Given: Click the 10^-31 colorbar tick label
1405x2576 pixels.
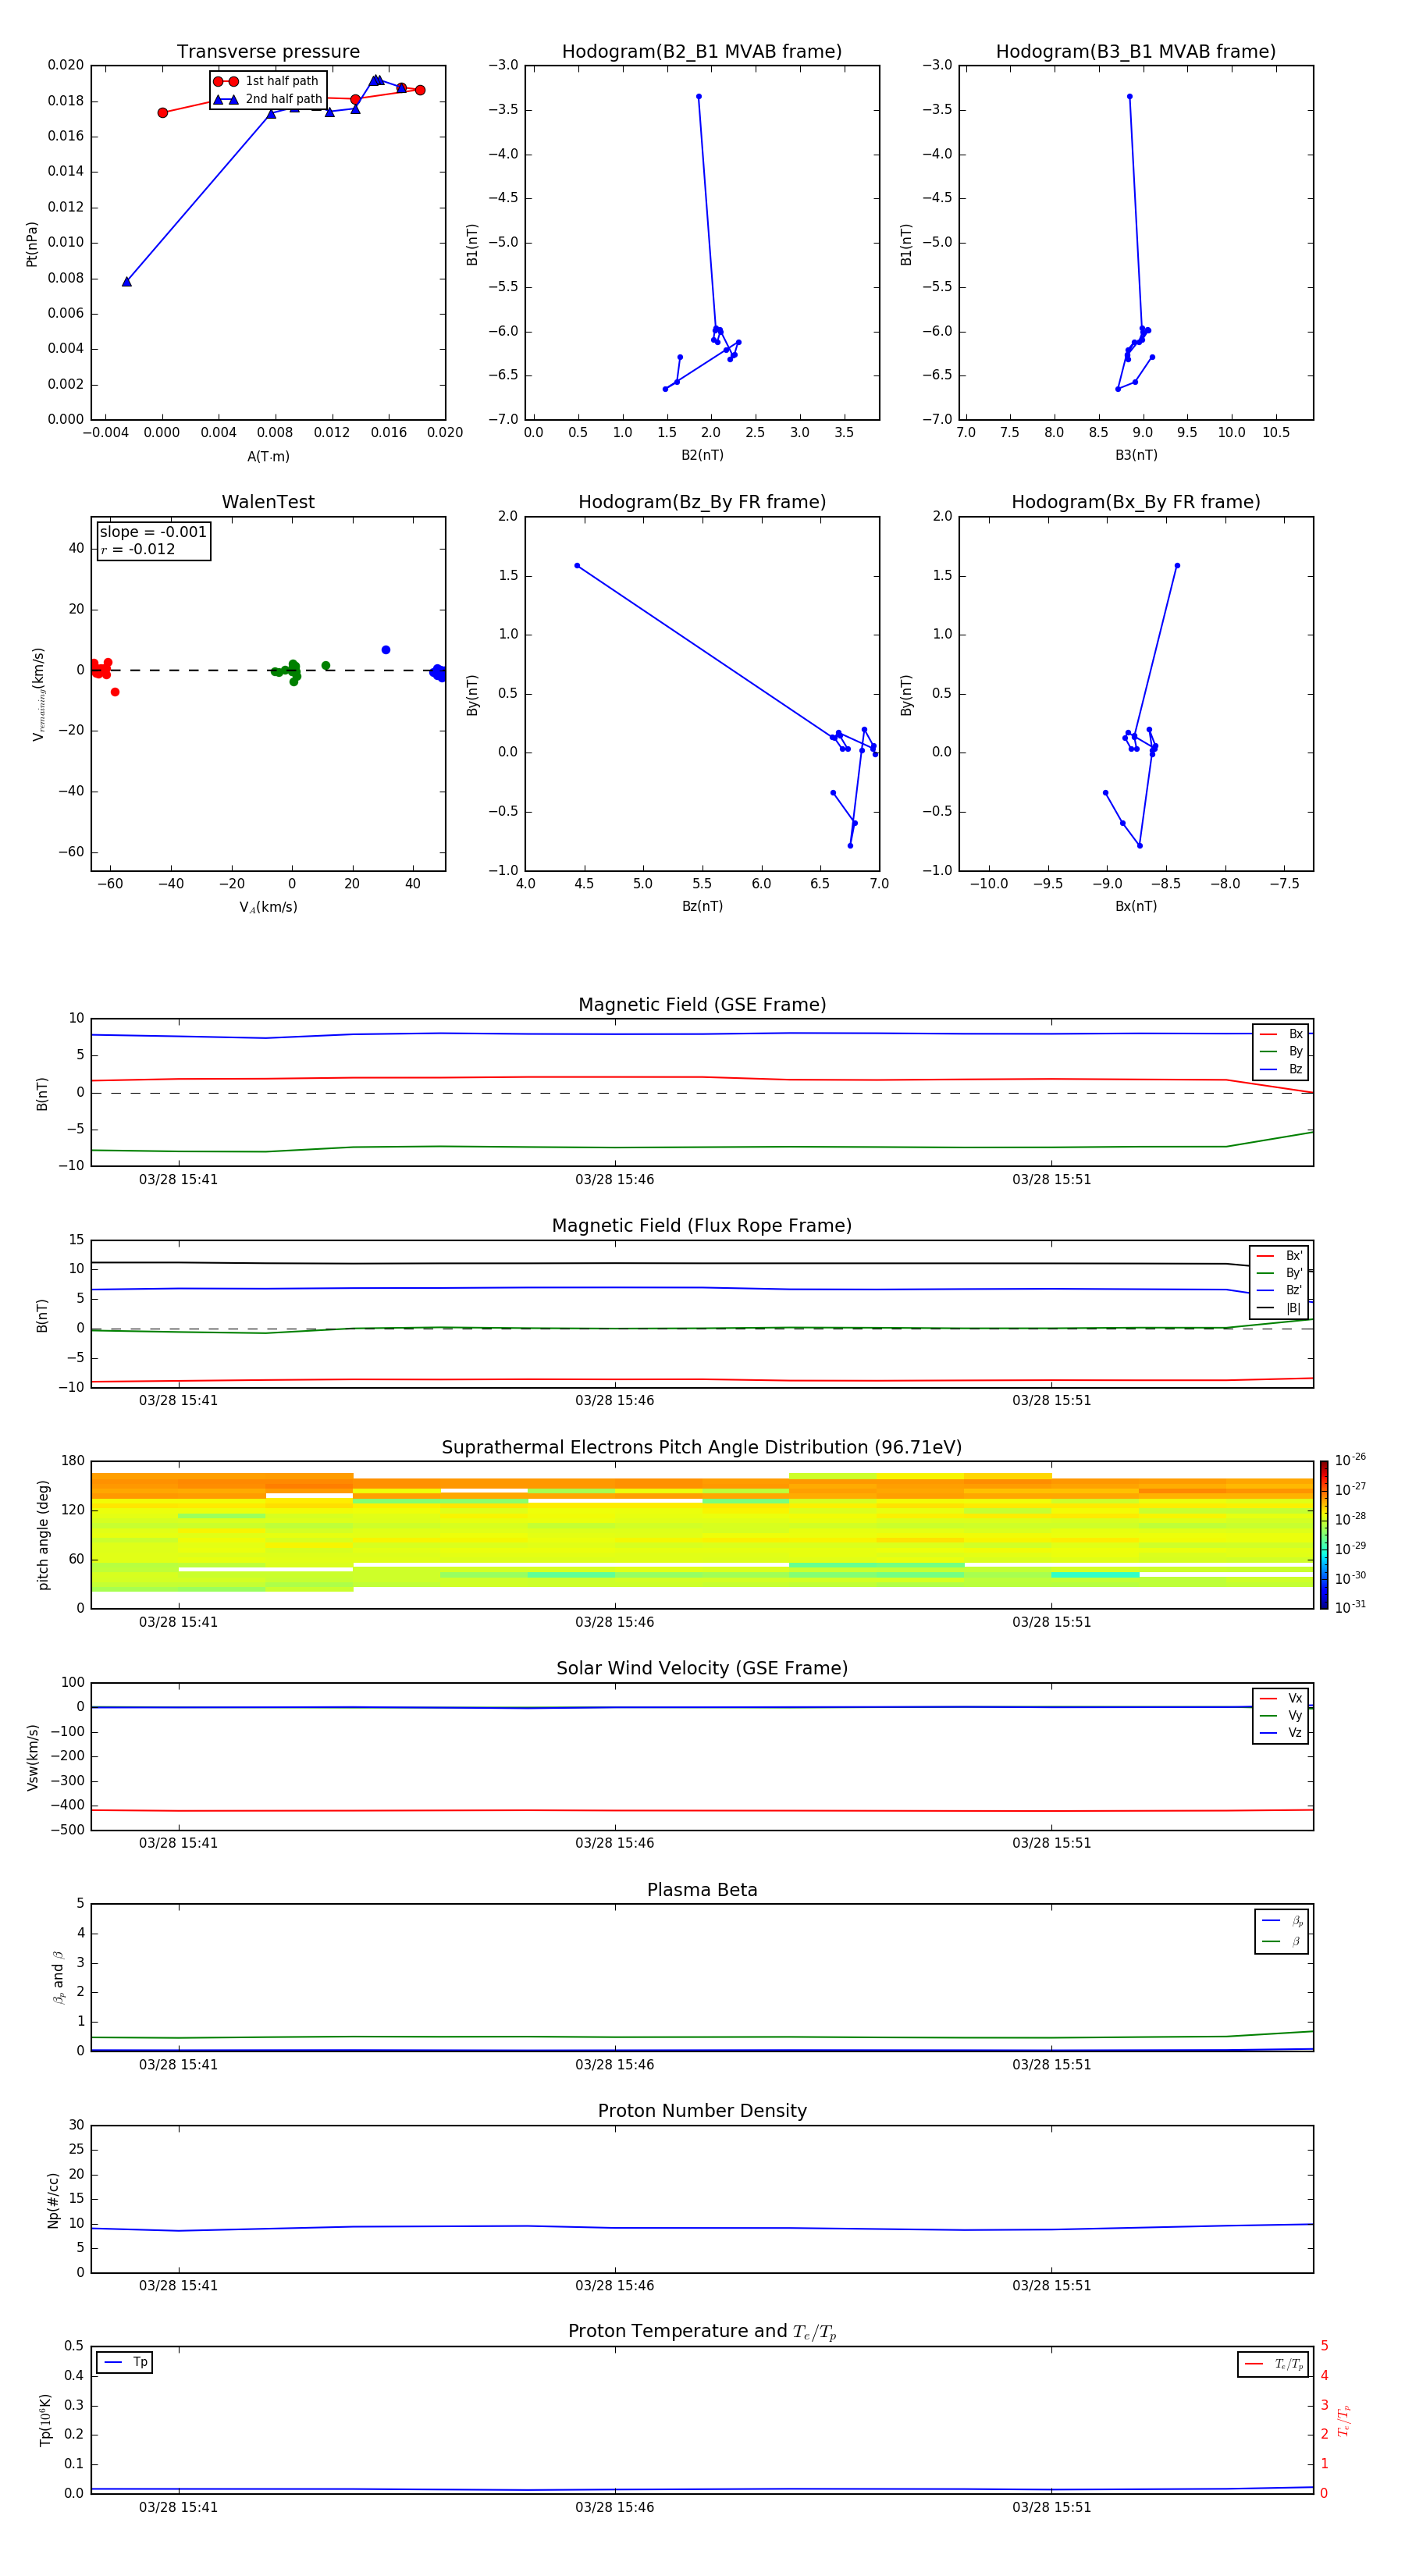Looking at the screenshot, I should pyautogui.click(x=1350, y=1607).
